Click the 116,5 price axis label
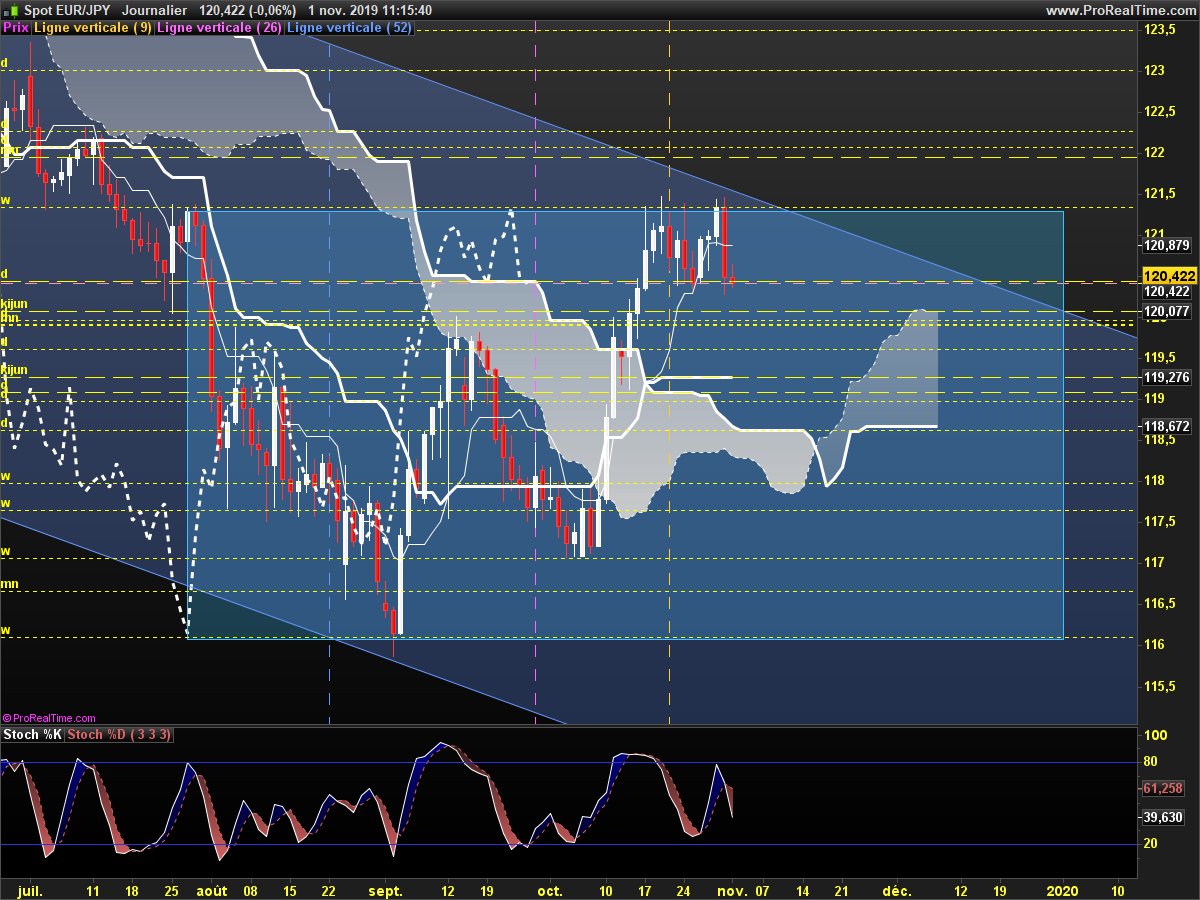This screenshot has height=900, width=1200. pos(1158,603)
